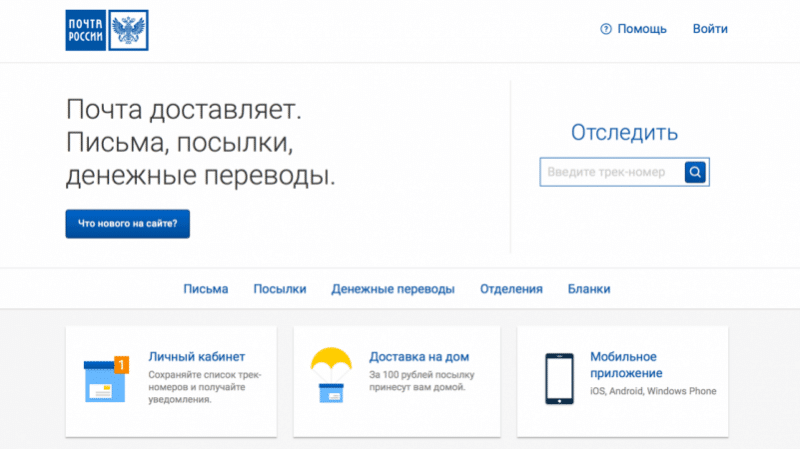
Task: Open the Бланки menu item
Action: tap(589, 289)
